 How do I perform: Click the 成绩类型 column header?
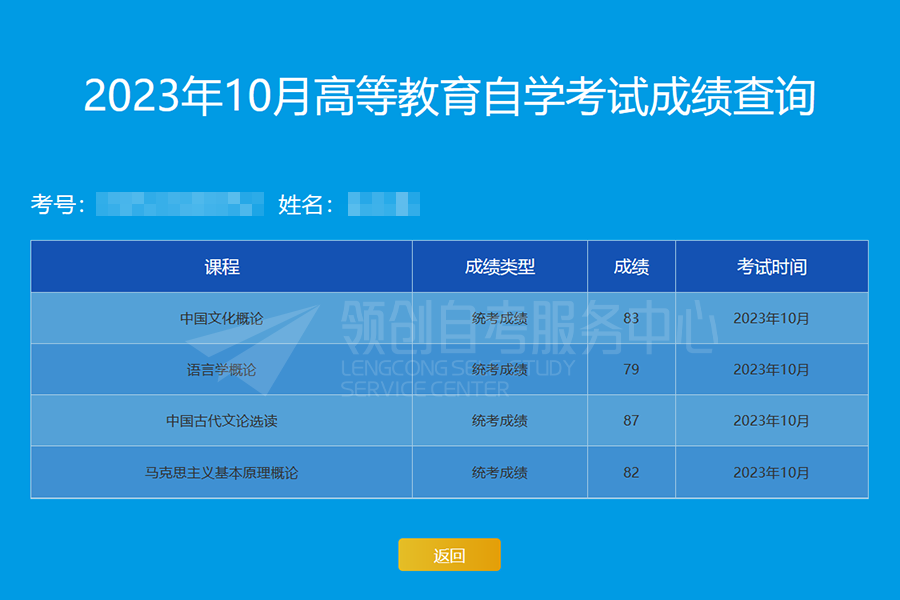tap(500, 266)
